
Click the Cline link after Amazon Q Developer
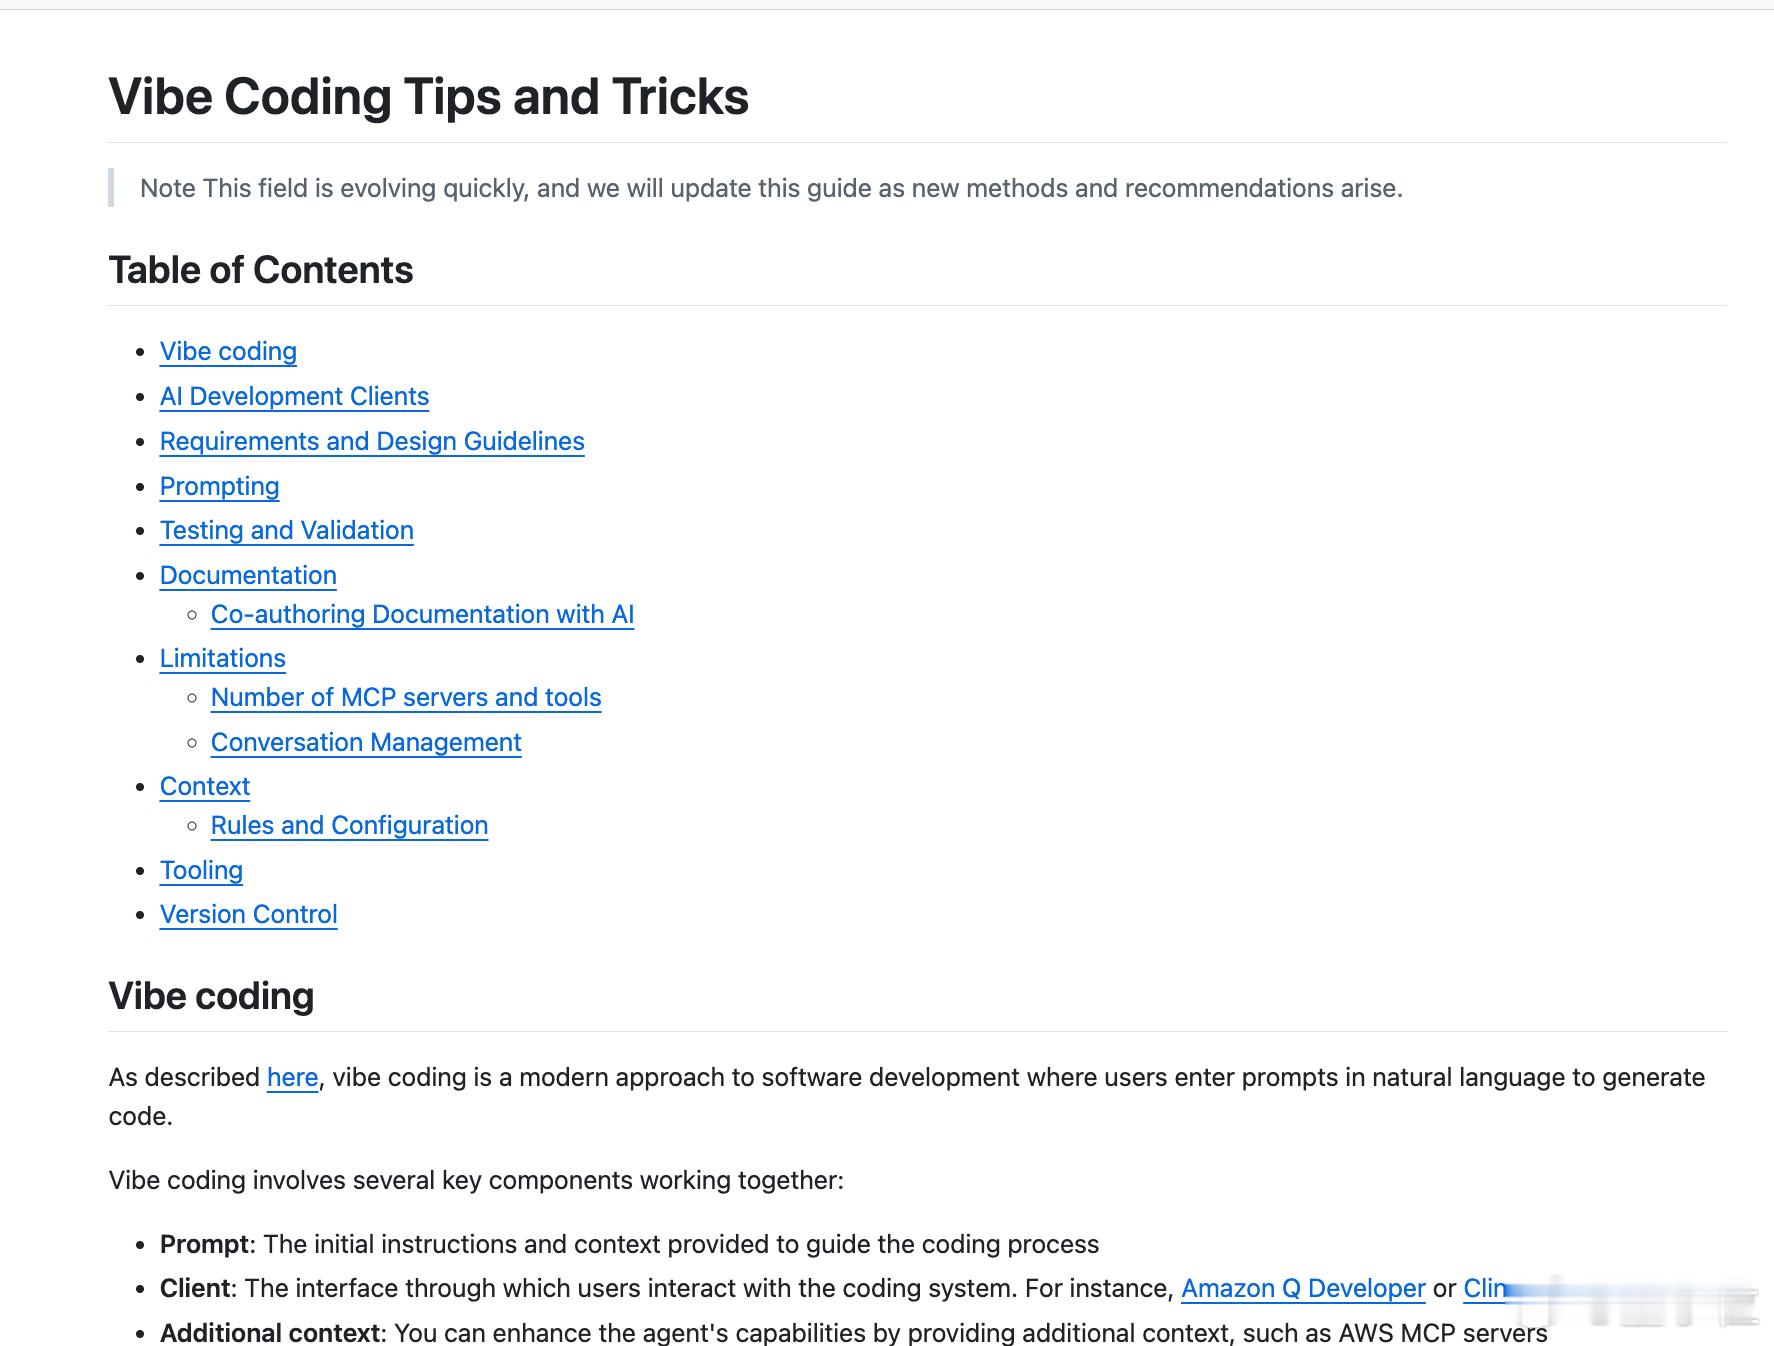click(1485, 1289)
